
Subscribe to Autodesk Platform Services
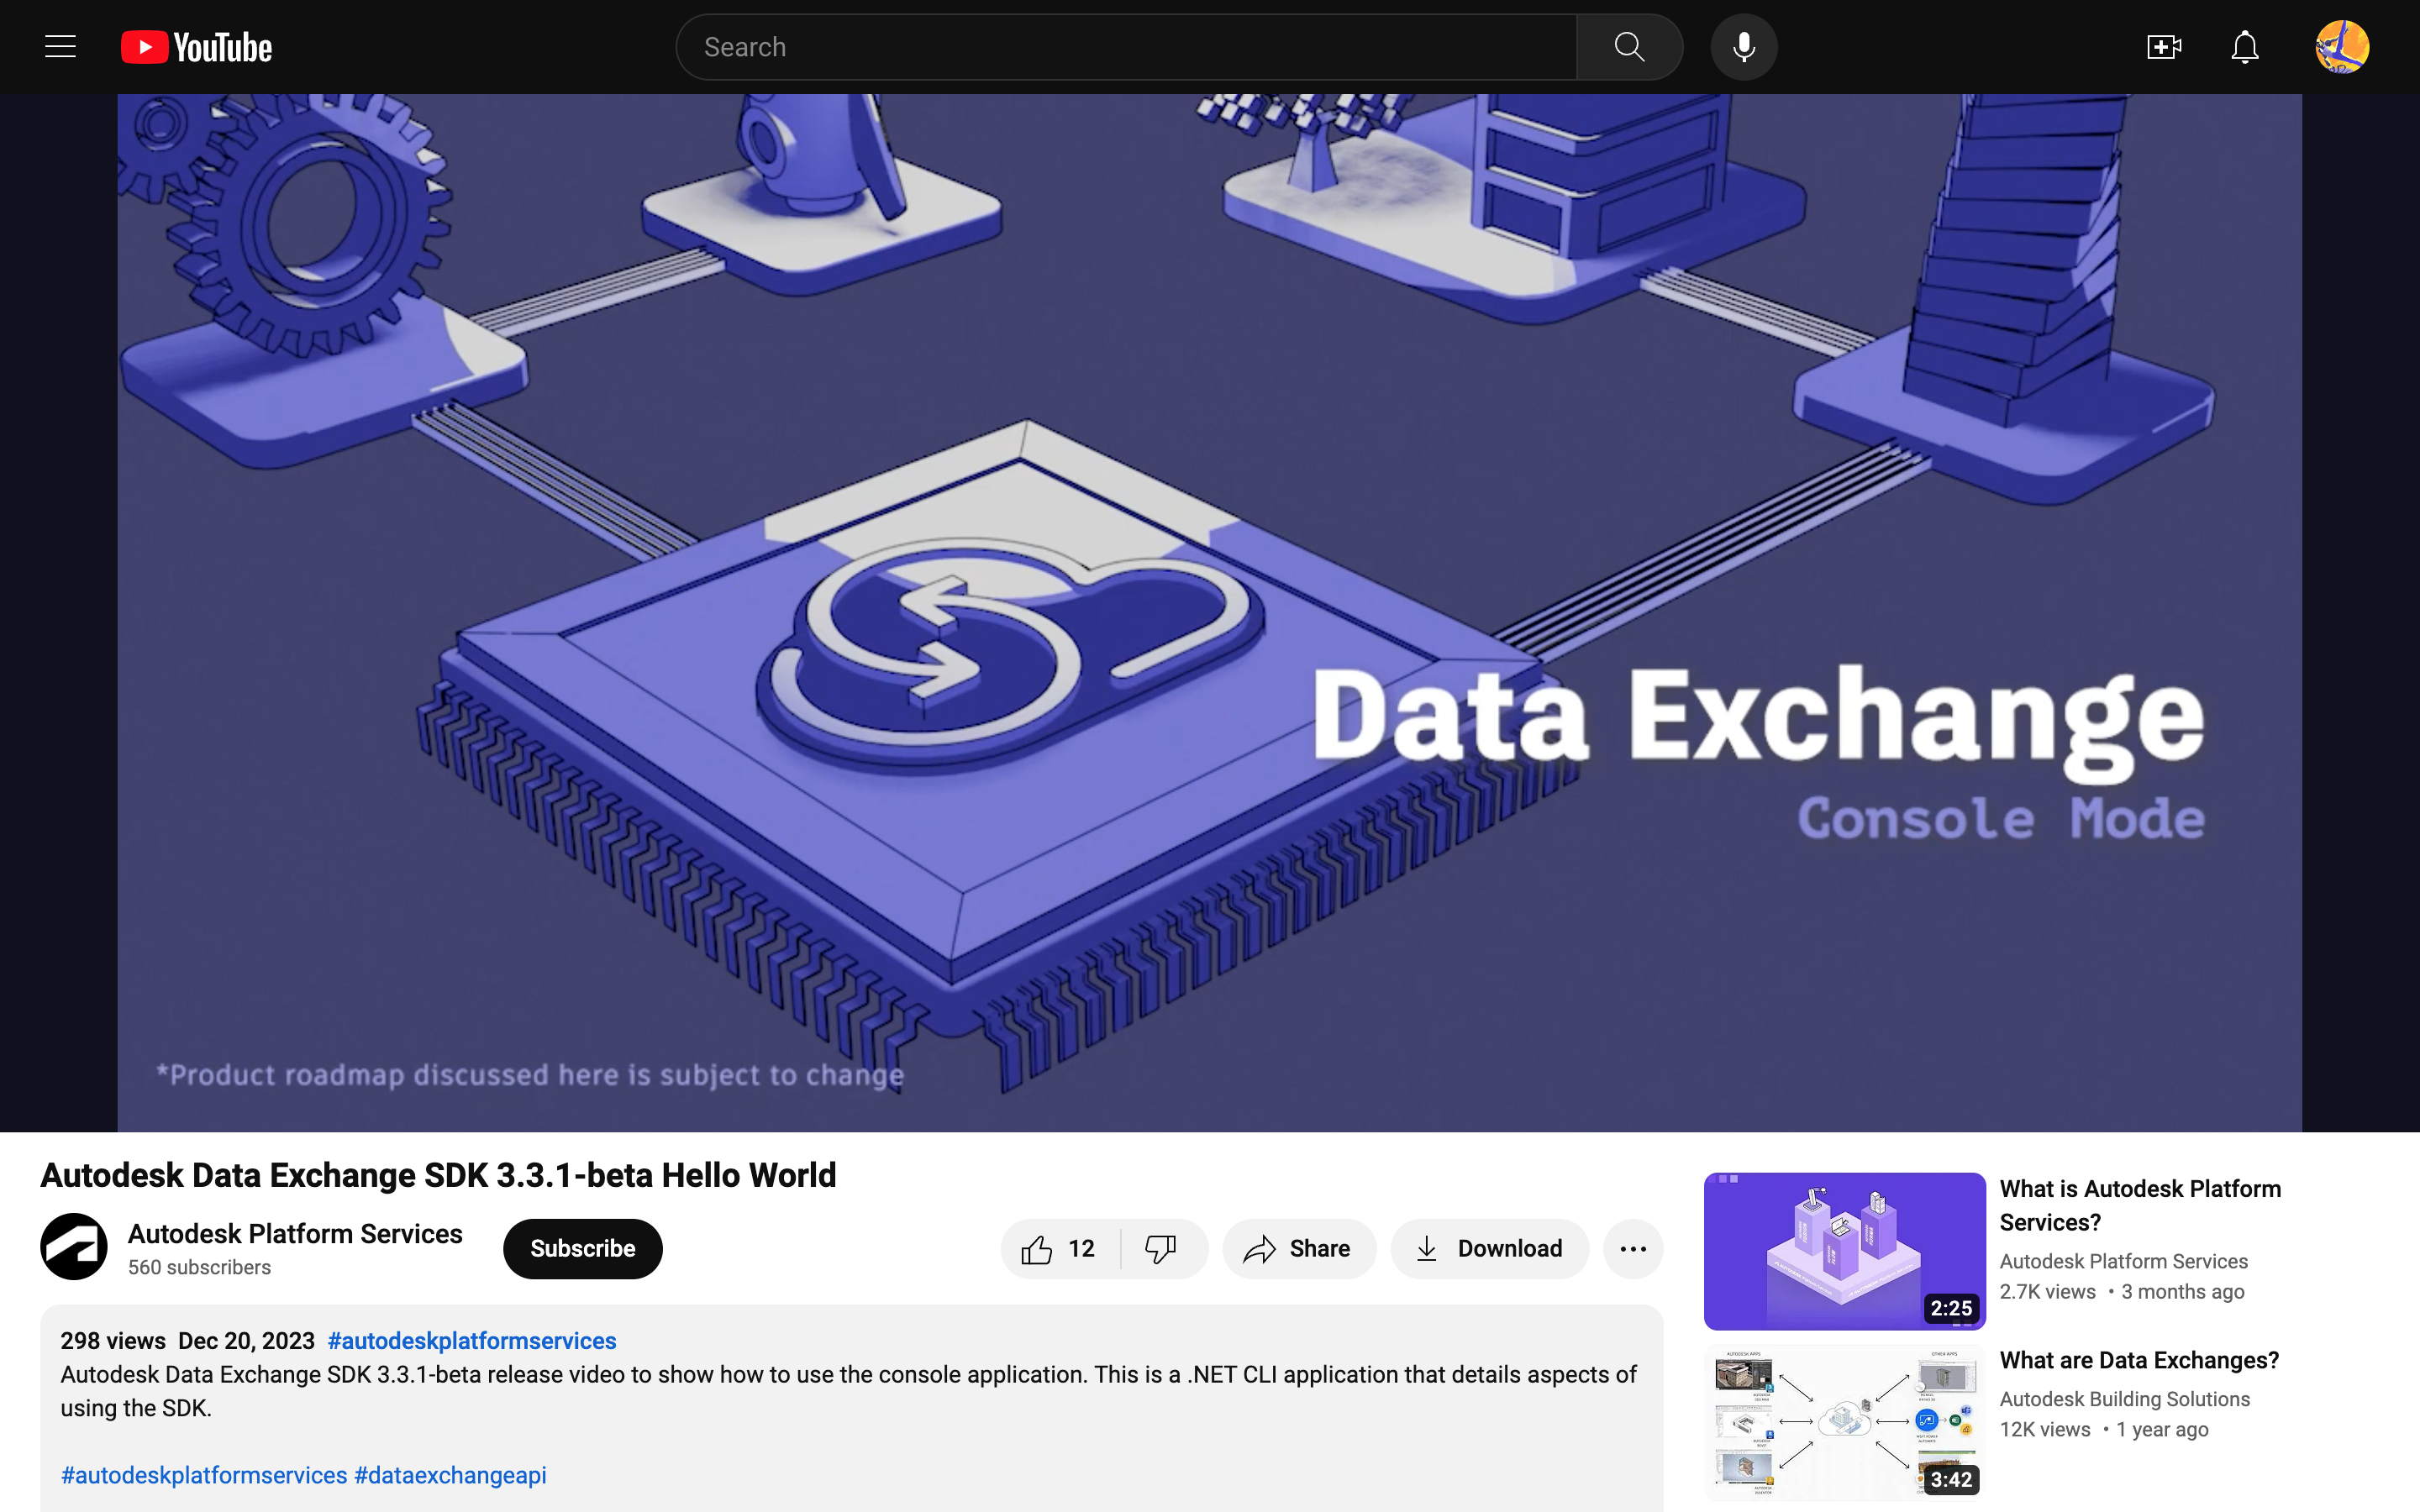582,1248
